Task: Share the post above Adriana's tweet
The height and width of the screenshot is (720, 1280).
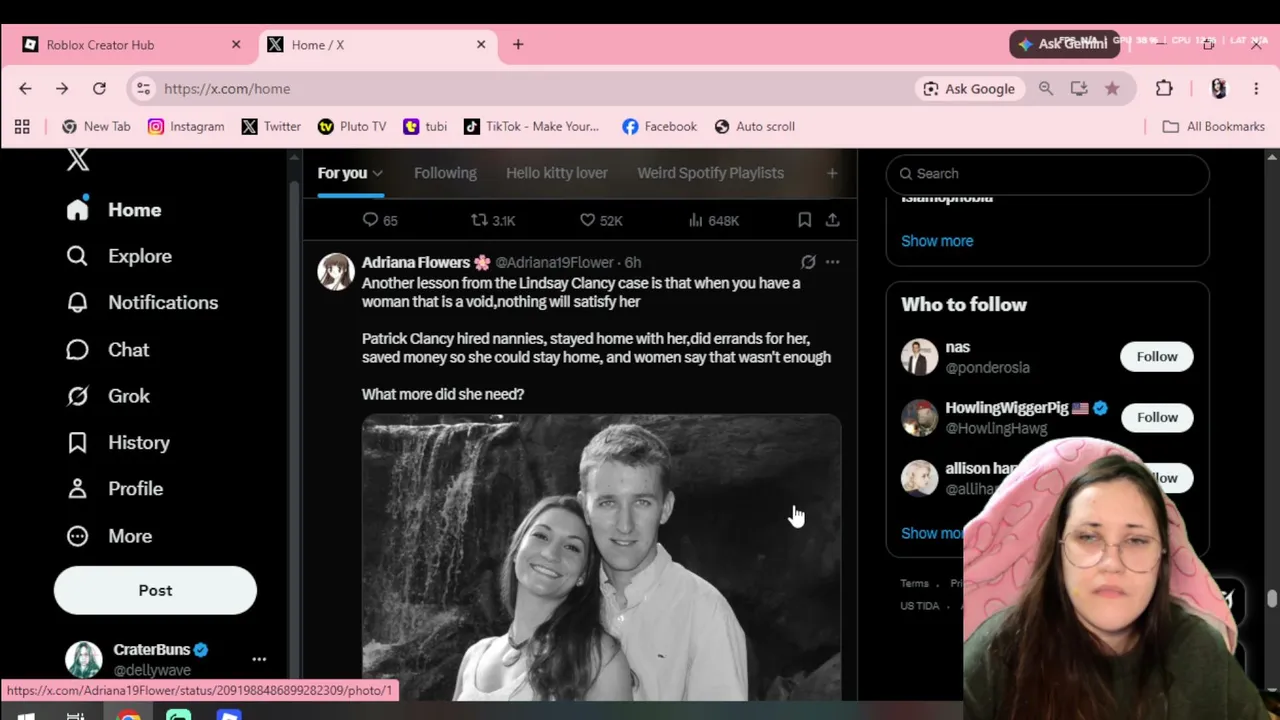Action: [832, 220]
